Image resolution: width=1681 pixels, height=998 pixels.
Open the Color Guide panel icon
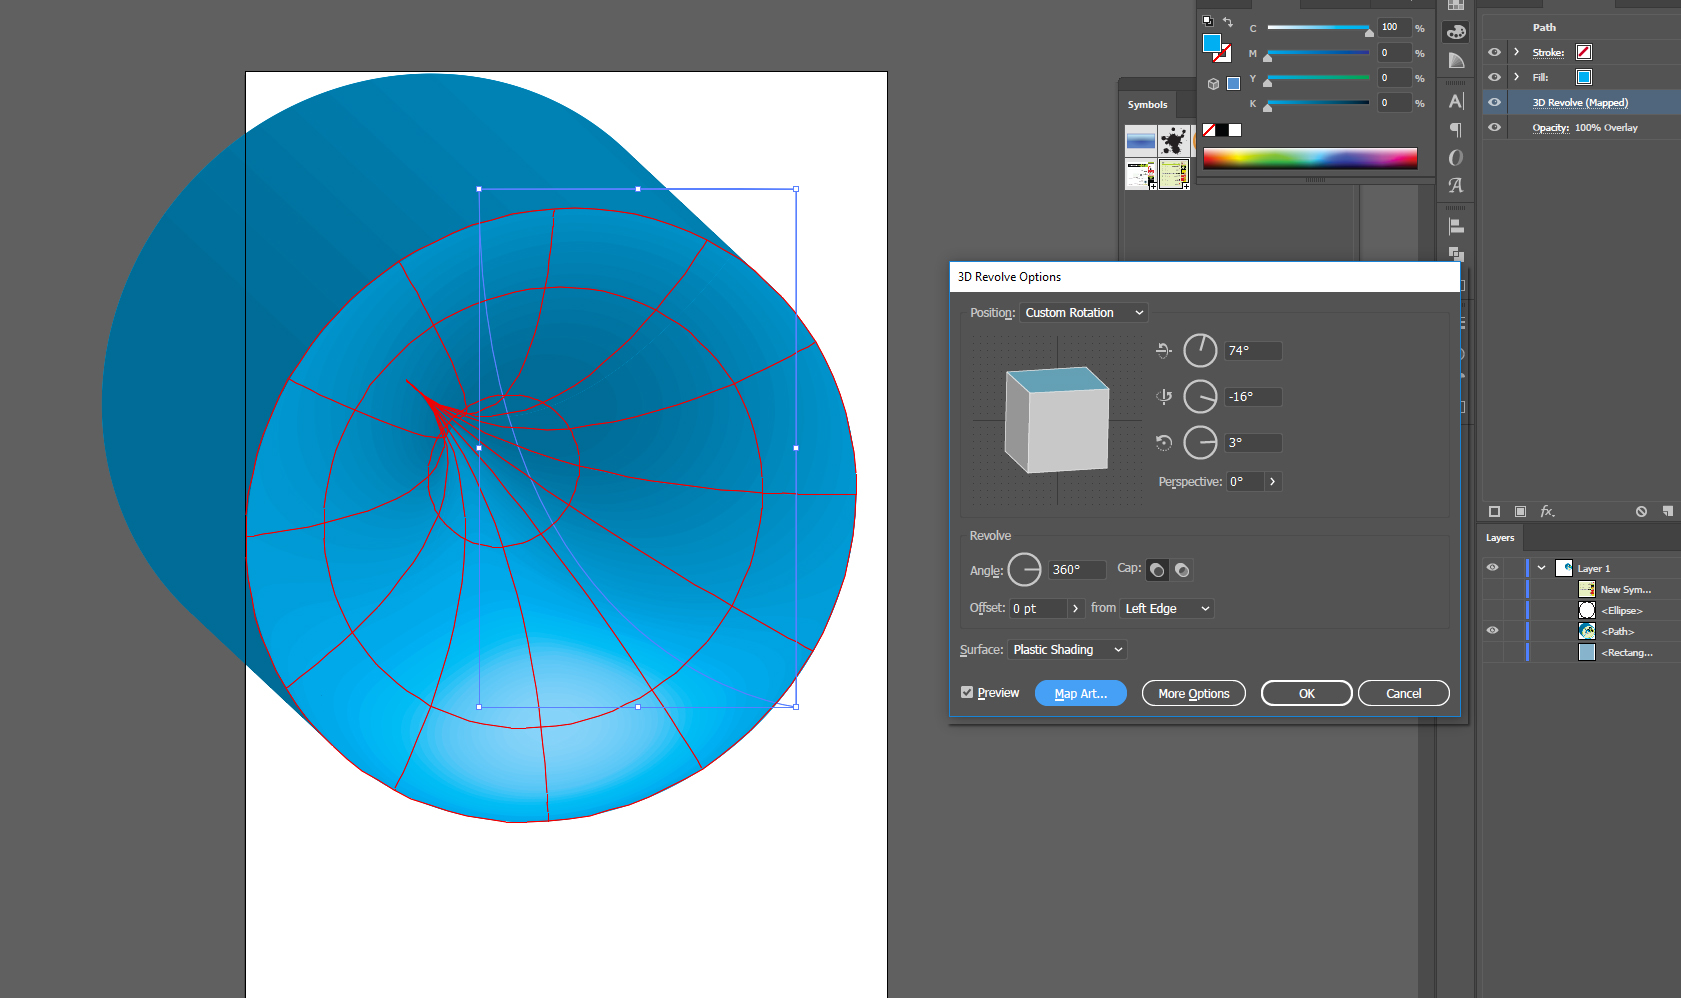1456,61
